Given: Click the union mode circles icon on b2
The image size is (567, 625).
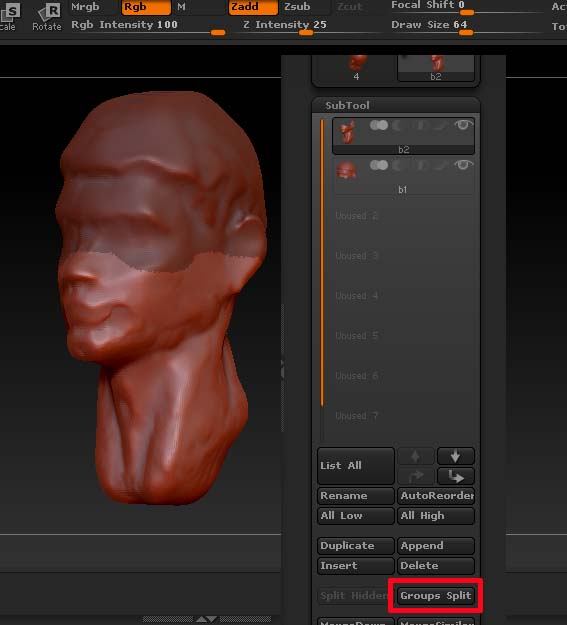Looking at the screenshot, I should 379,126.
